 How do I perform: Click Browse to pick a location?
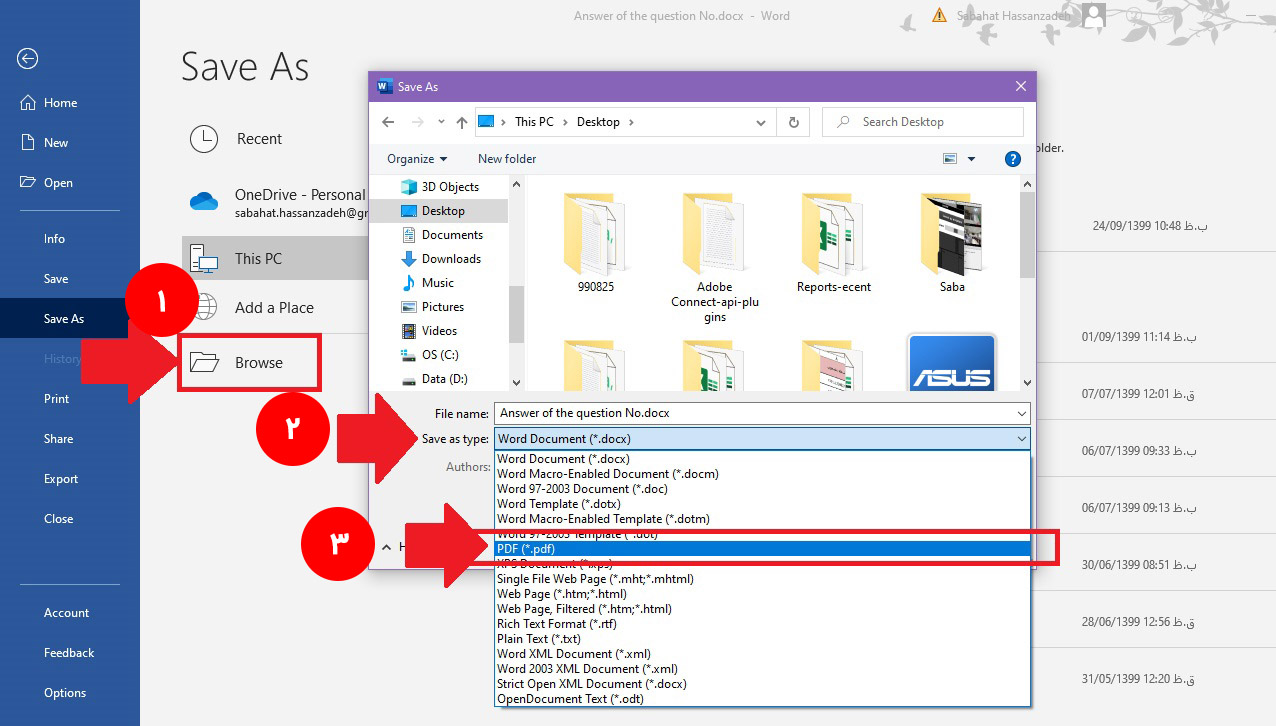coord(258,363)
